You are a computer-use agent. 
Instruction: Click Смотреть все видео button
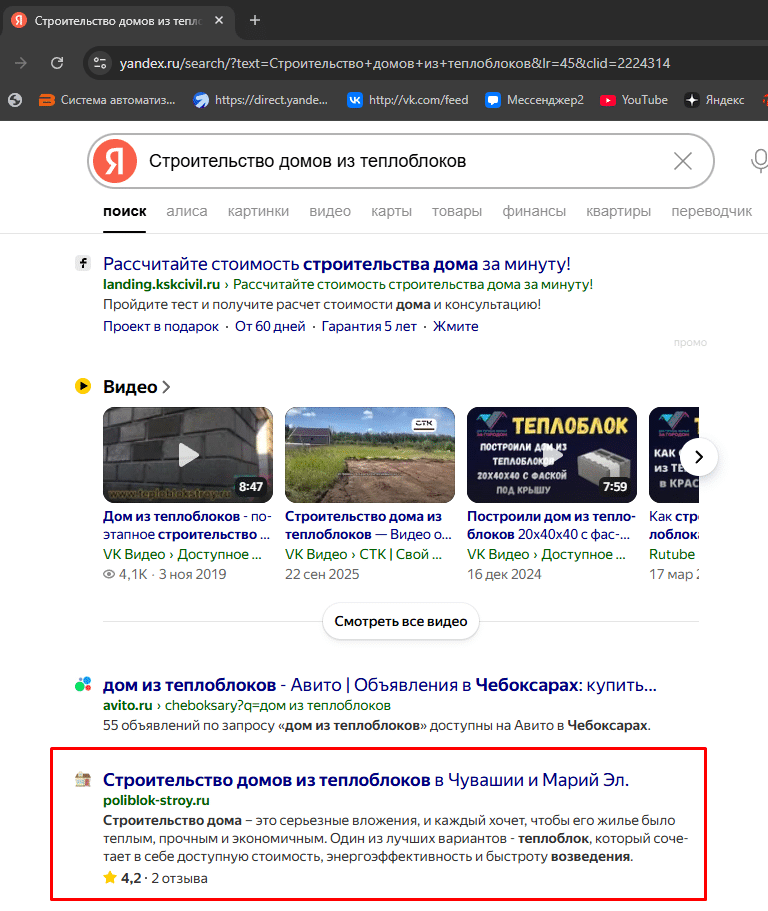tap(401, 621)
